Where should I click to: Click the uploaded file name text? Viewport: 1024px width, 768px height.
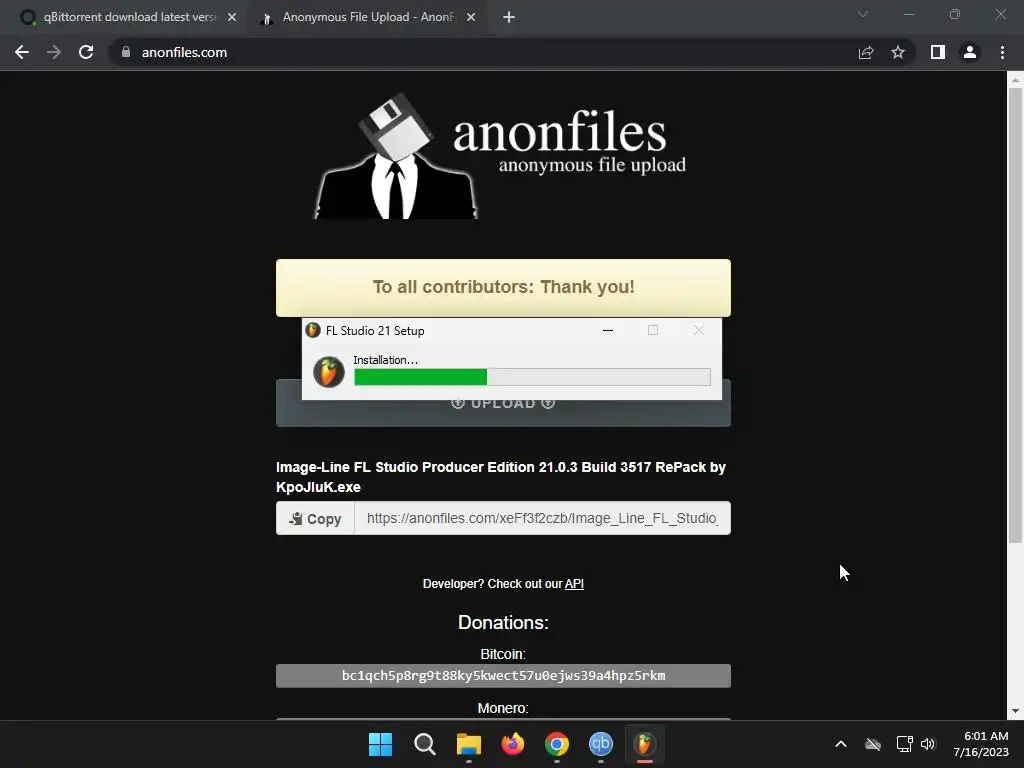pos(501,477)
